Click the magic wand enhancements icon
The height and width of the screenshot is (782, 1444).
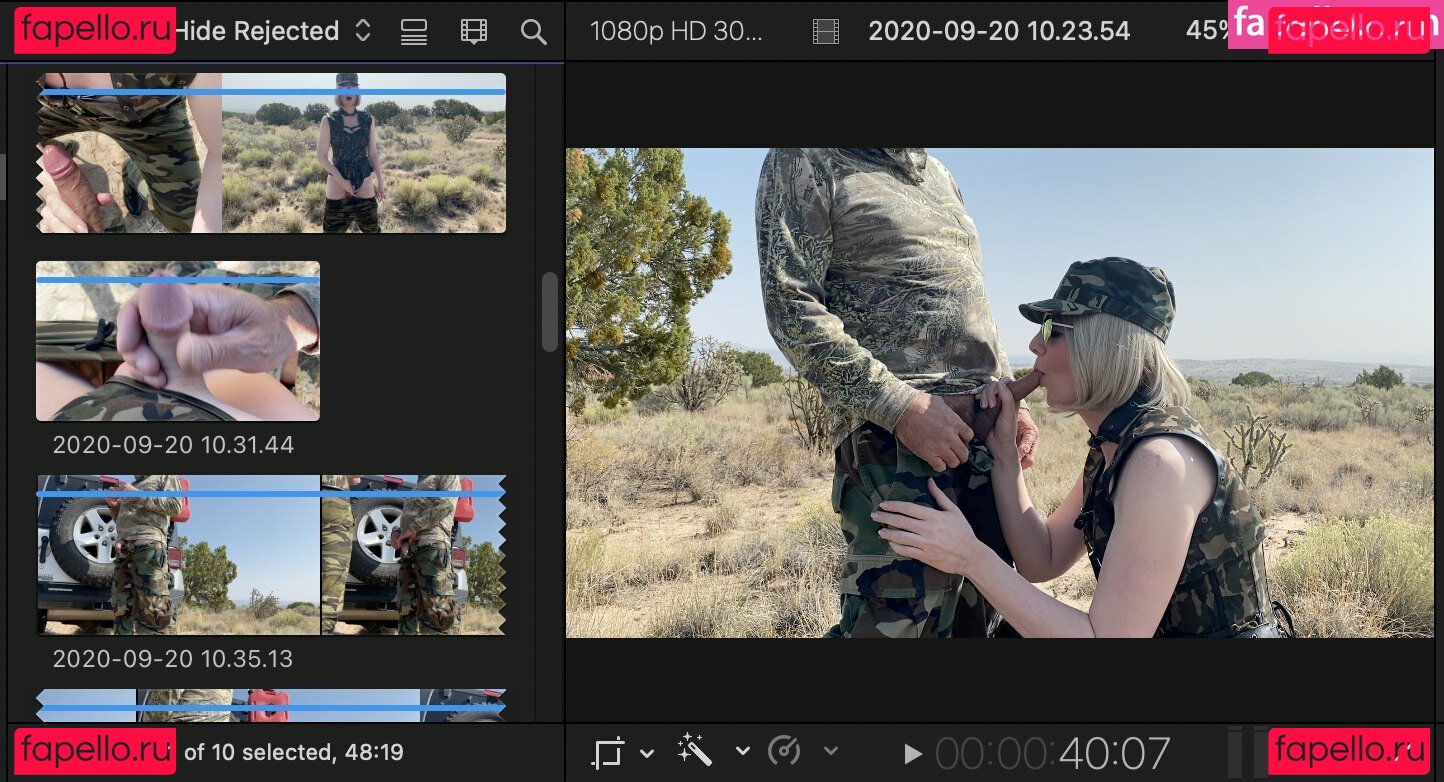(694, 751)
